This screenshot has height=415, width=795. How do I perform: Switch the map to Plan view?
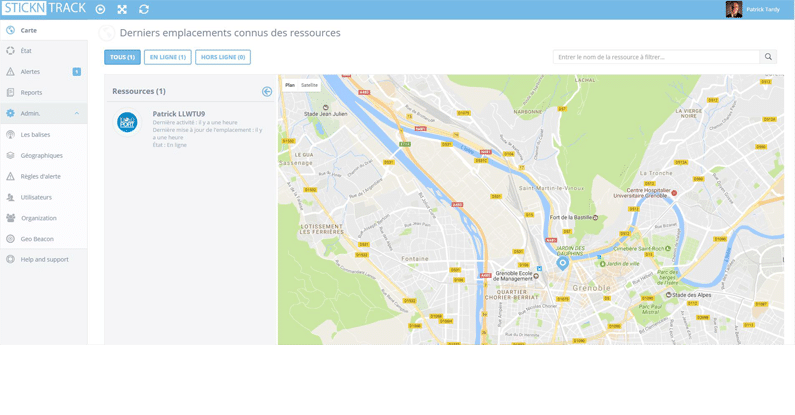[x=290, y=85]
